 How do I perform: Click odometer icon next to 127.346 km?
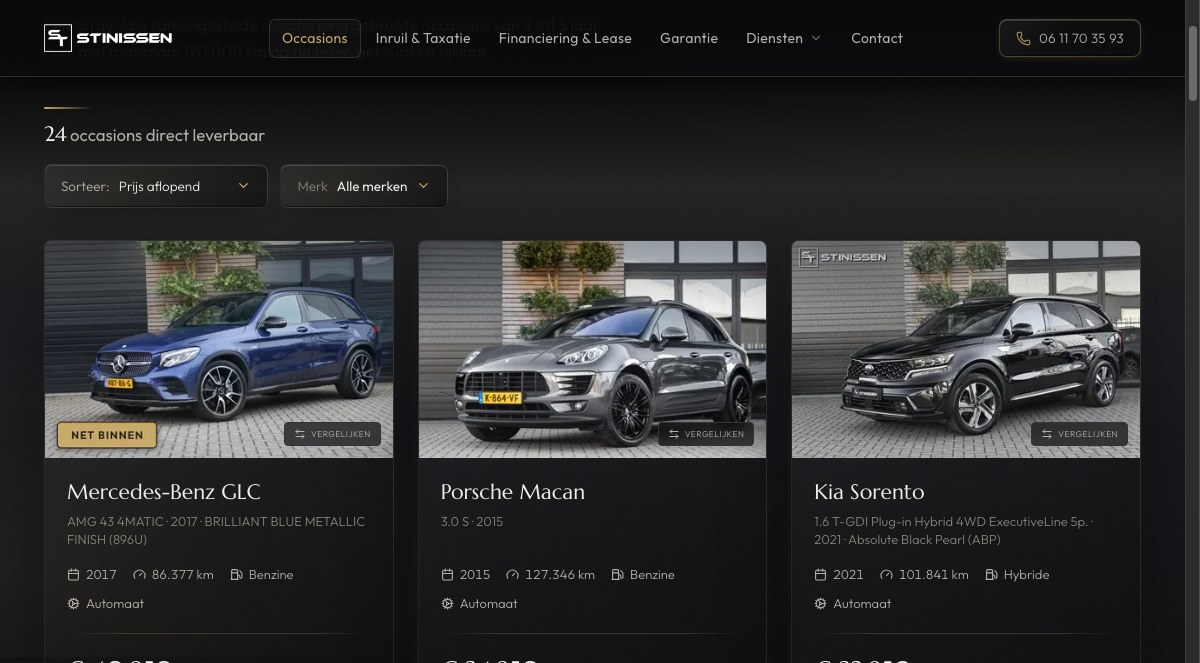(513, 575)
